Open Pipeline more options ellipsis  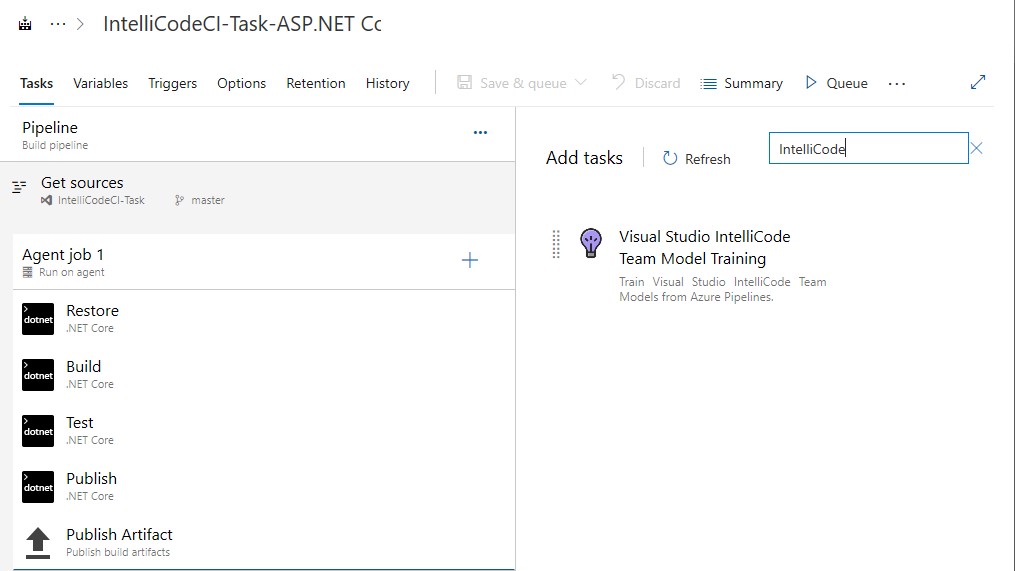[480, 132]
